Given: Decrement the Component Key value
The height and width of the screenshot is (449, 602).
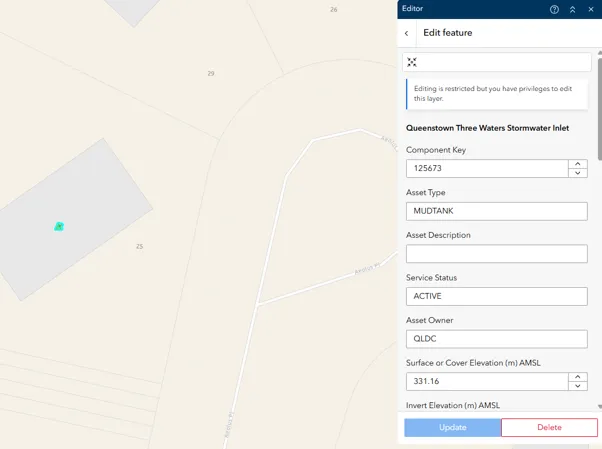Looking at the screenshot, I should (x=577, y=173).
